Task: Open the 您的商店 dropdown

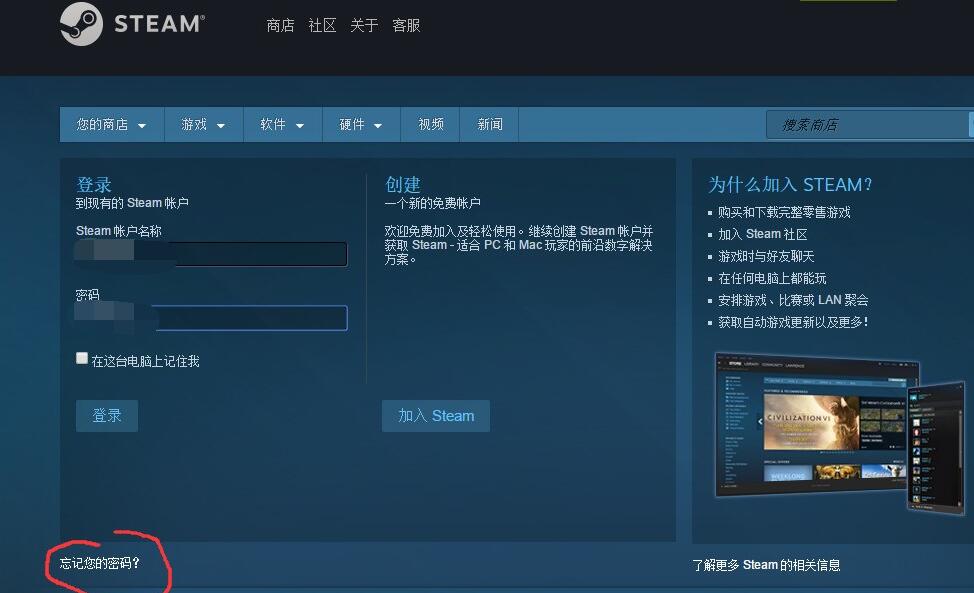Action: point(110,124)
